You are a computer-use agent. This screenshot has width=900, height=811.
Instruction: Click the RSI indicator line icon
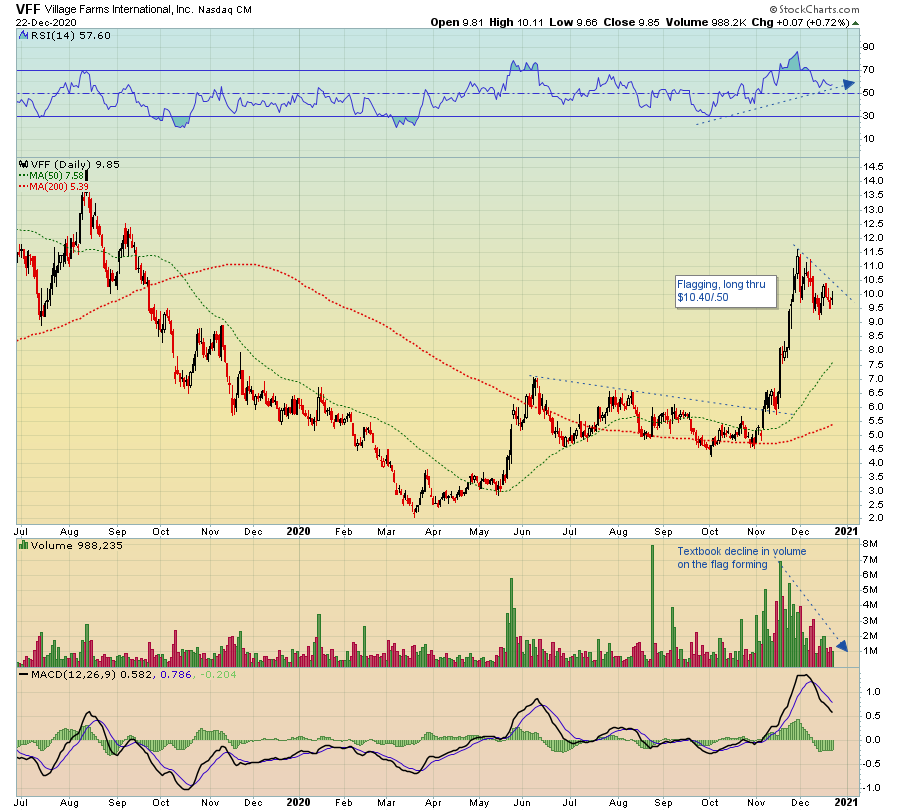click(x=24, y=36)
